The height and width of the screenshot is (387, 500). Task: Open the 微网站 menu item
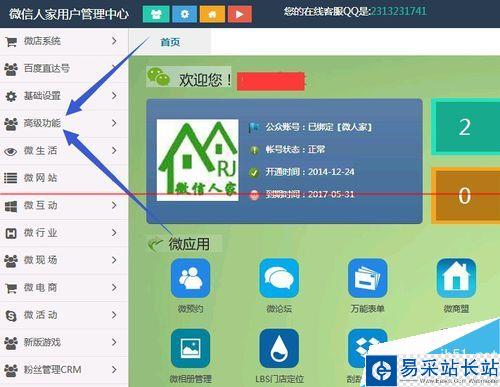64,178
